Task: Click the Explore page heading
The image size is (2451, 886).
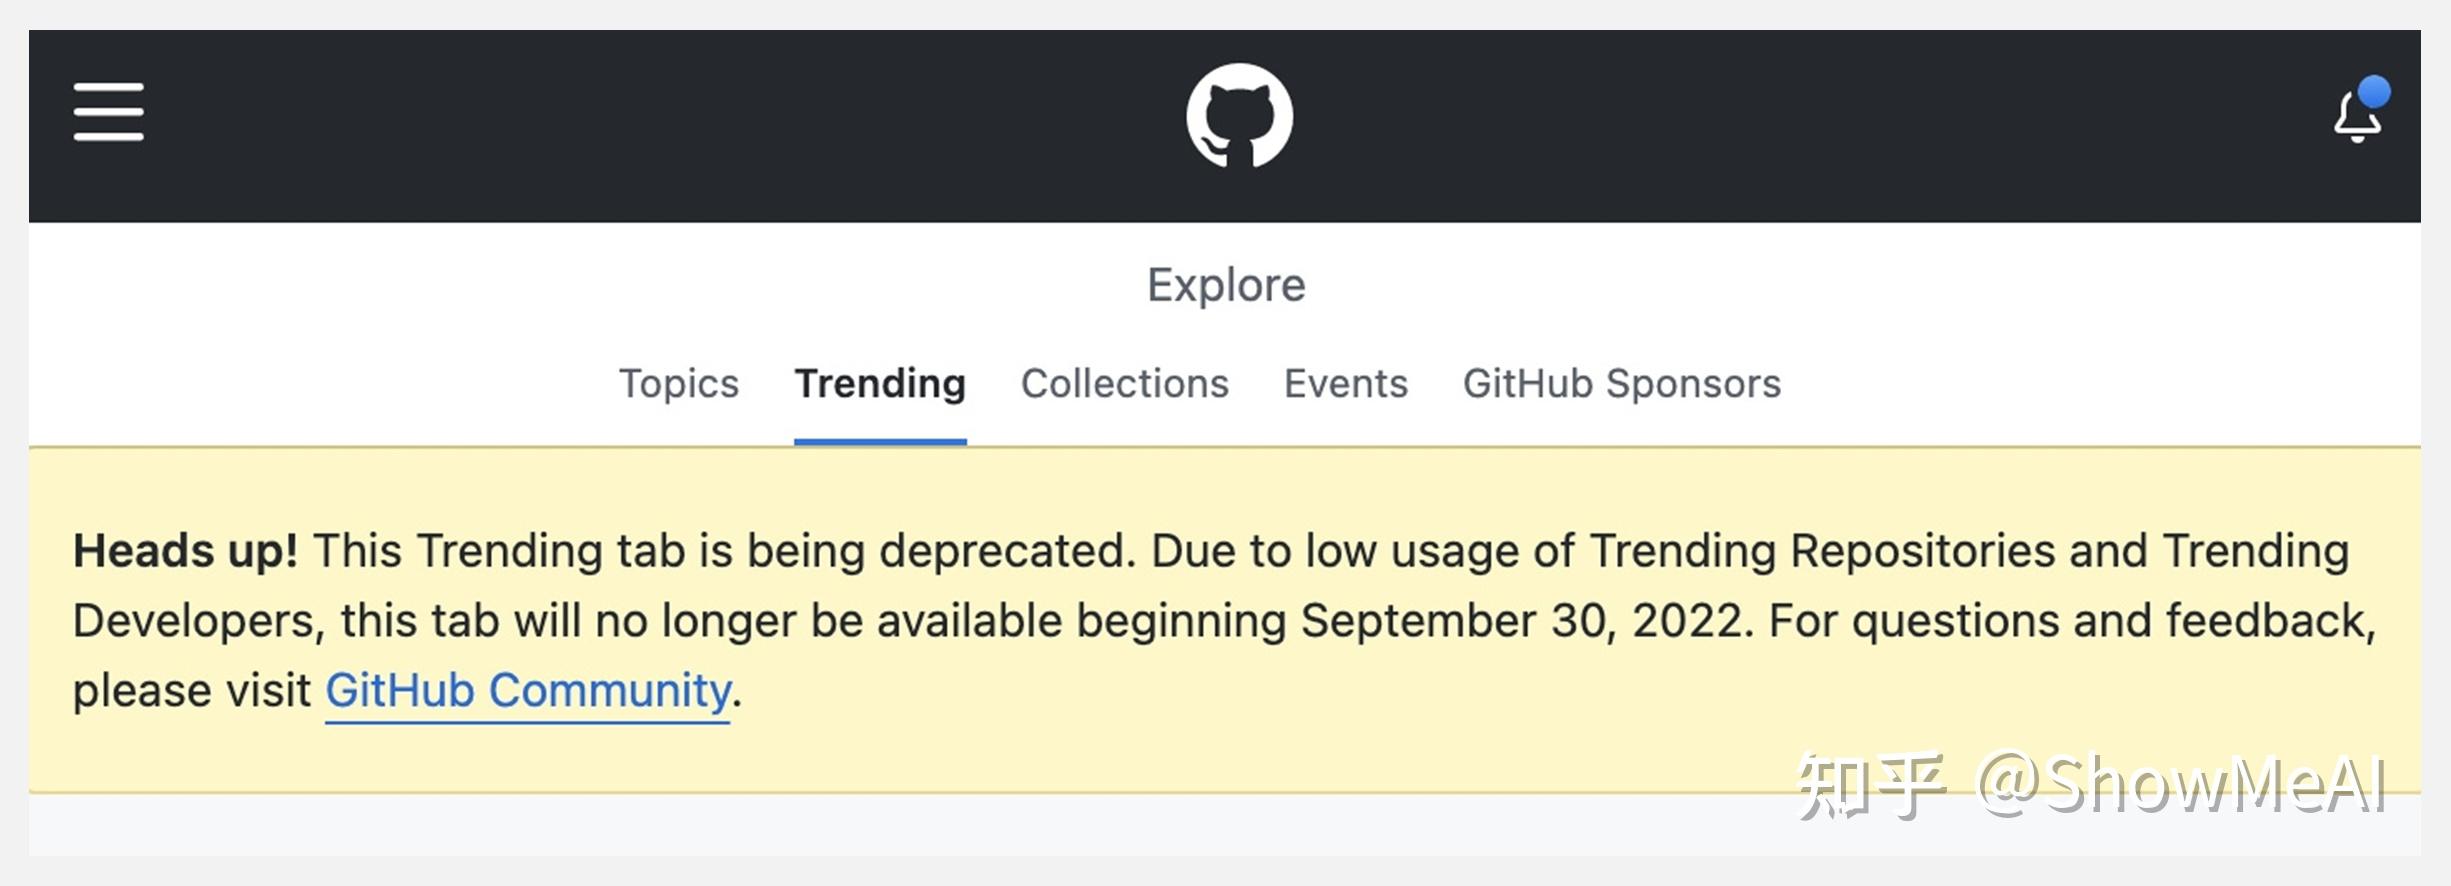Action: pos(1226,284)
